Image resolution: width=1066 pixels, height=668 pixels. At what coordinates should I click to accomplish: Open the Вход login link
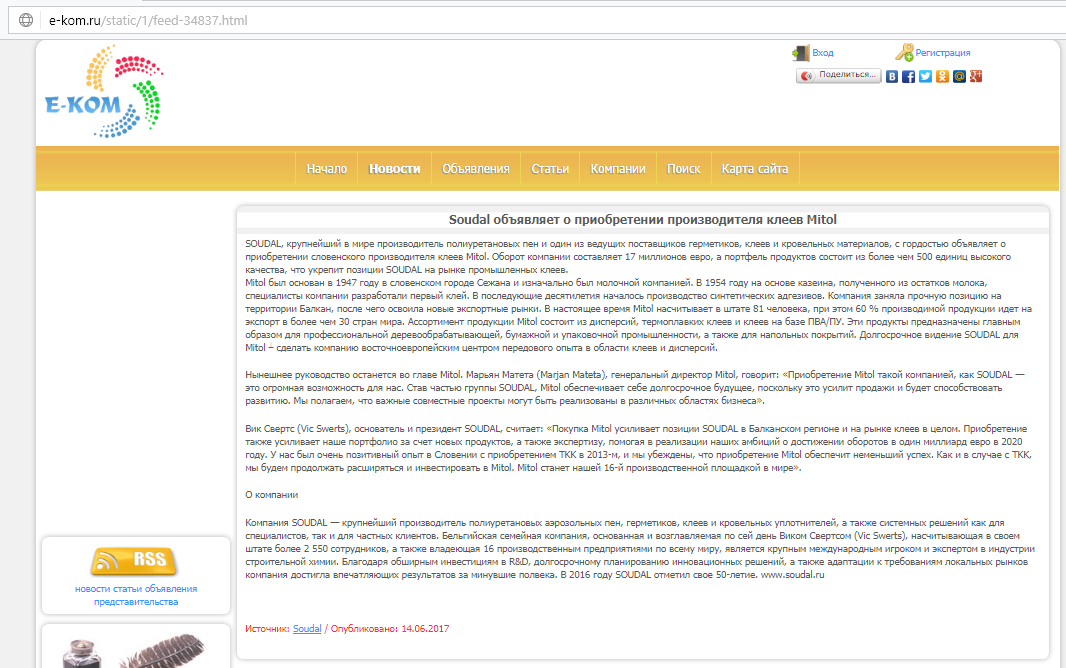tap(823, 53)
